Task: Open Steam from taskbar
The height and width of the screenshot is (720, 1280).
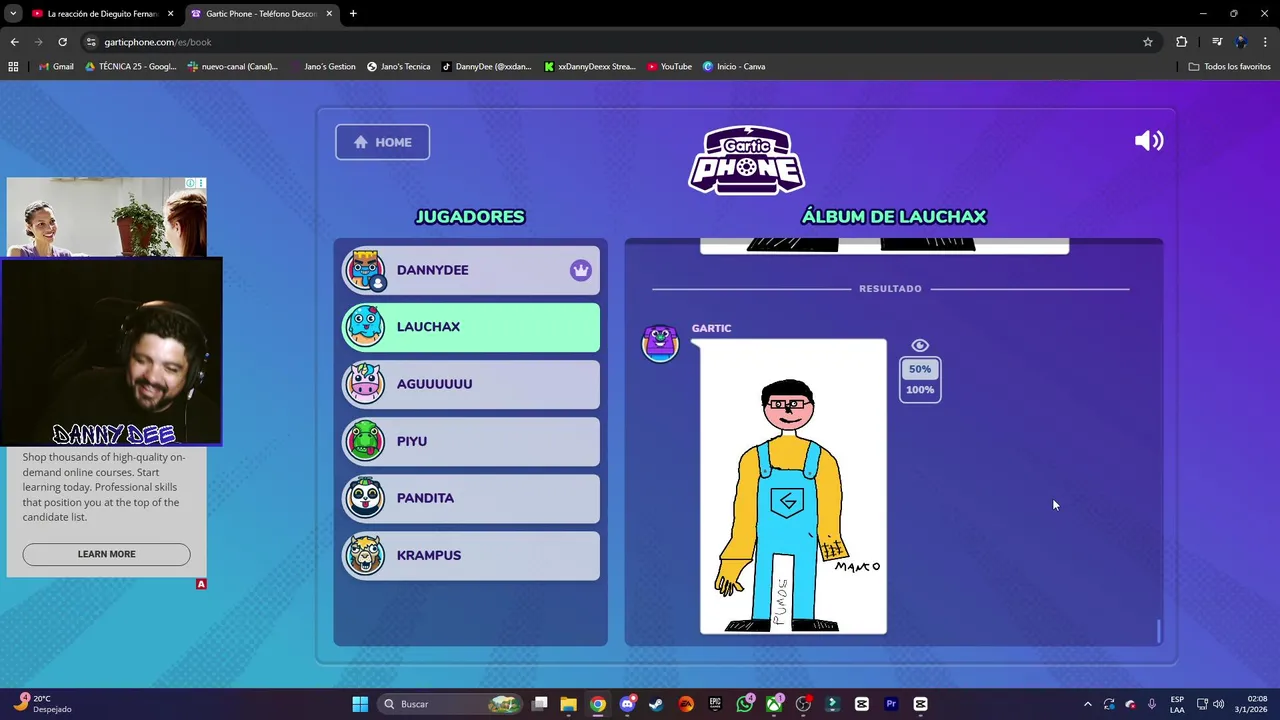Action: [x=656, y=704]
